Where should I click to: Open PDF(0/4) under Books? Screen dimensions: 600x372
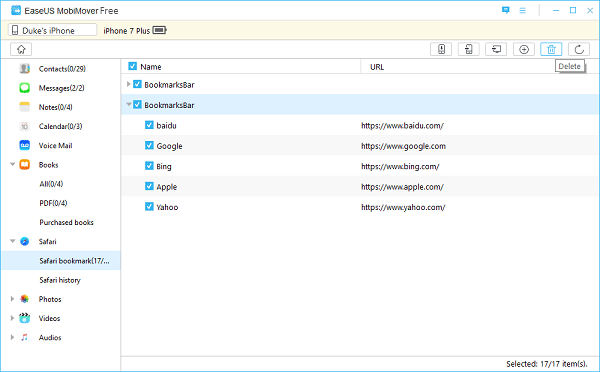[x=53, y=203]
